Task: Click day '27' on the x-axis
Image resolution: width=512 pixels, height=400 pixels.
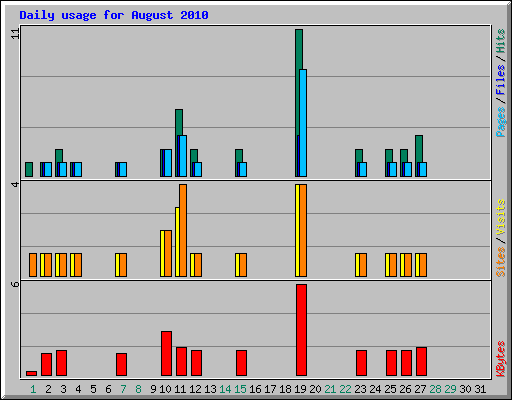Action: pyautogui.click(x=420, y=389)
